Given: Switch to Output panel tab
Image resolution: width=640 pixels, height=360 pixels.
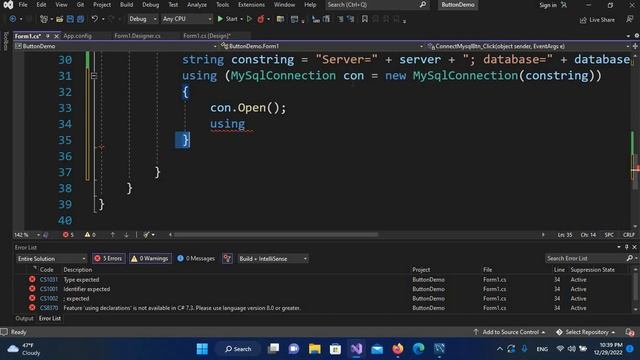Looking at the screenshot, I should click(x=24, y=318).
